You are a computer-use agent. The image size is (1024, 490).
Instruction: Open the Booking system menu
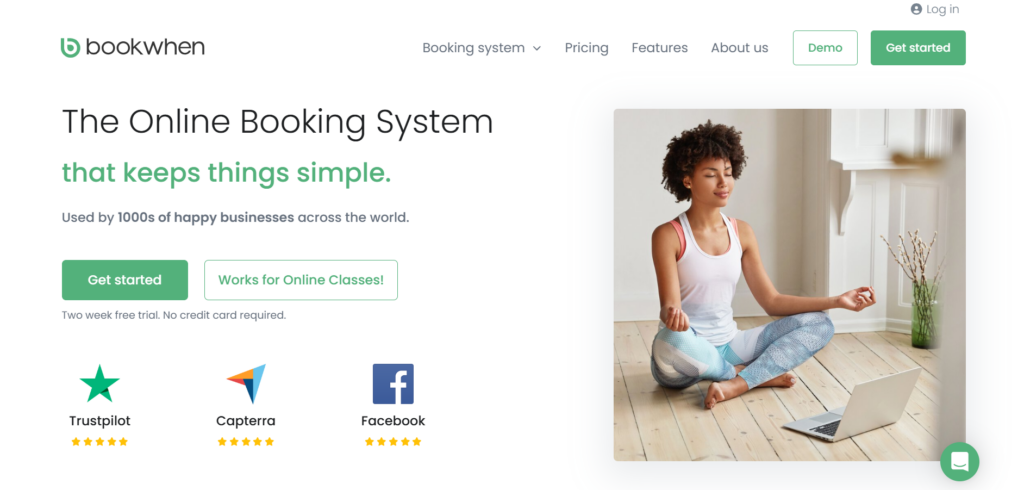[x=473, y=48]
